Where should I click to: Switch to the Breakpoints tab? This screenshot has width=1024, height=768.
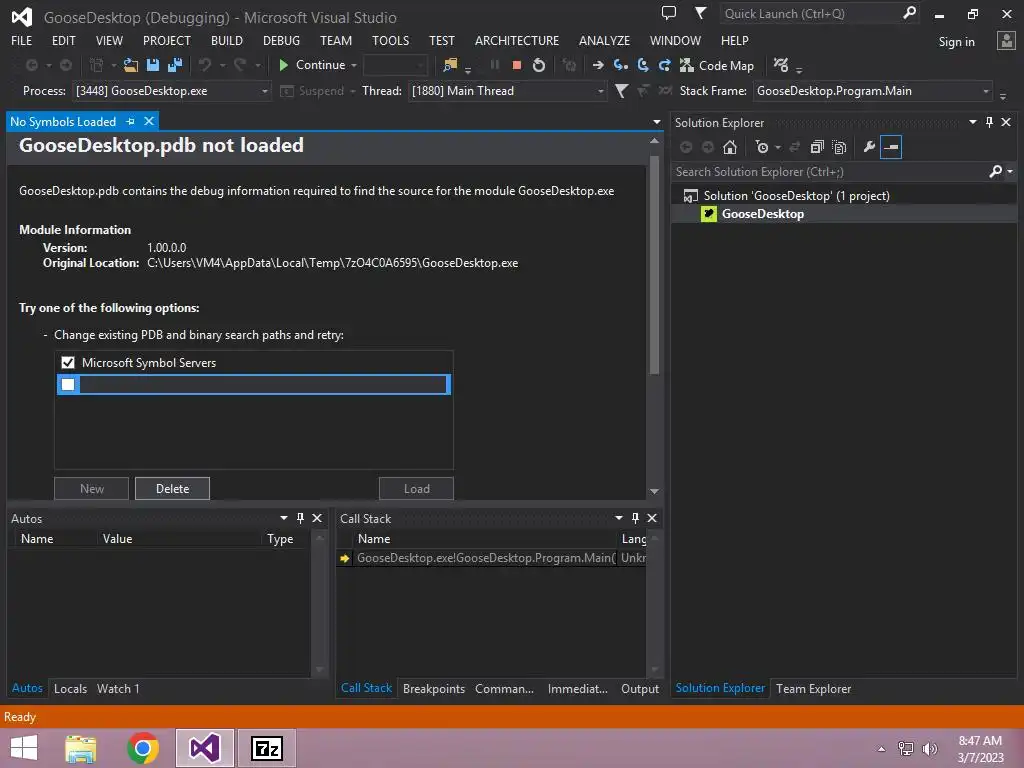click(434, 688)
